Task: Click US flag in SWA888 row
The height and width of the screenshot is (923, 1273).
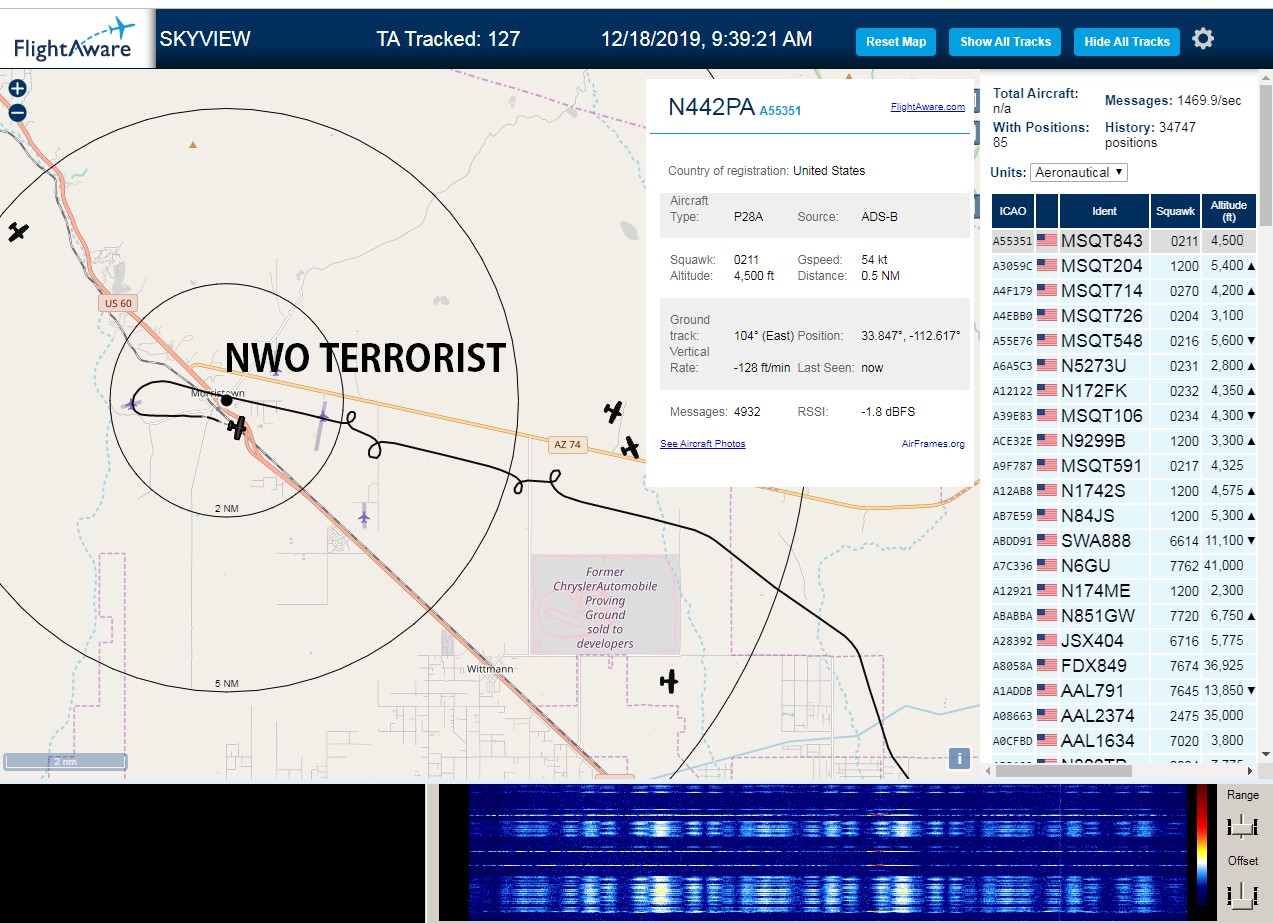Action: pyautogui.click(x=1047, y=541)
